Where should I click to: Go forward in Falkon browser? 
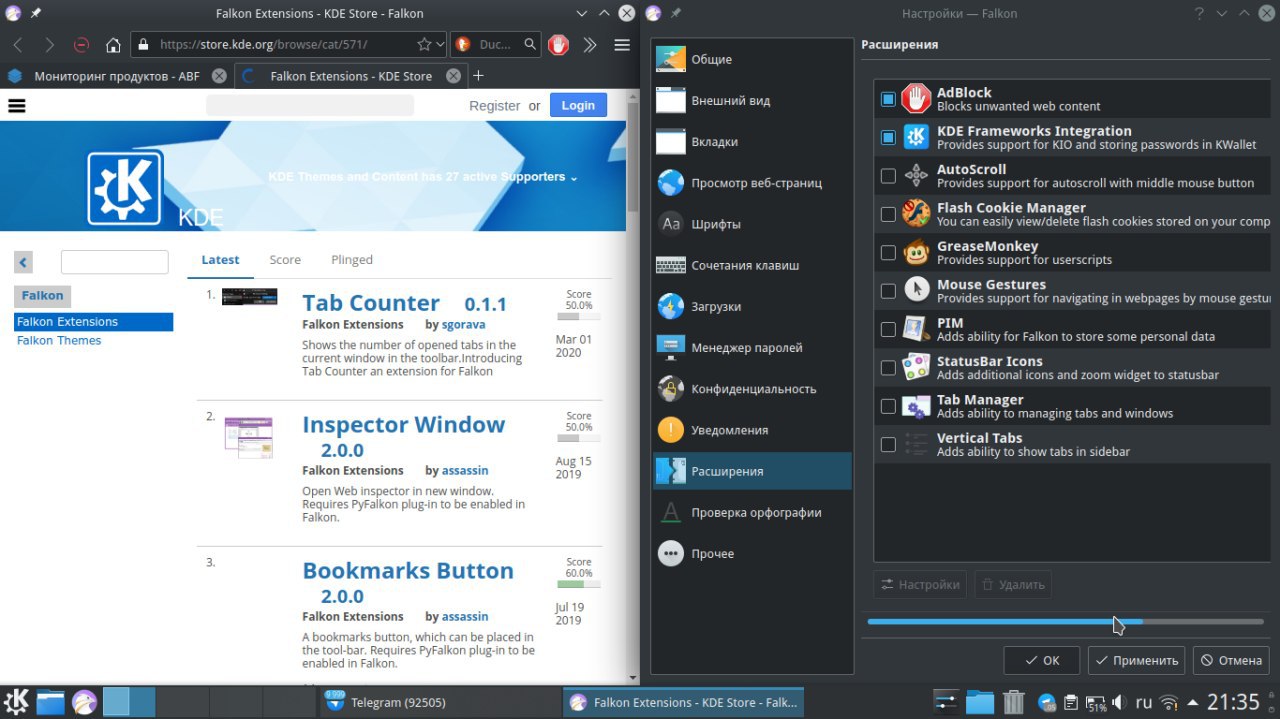tap(49, 45)
